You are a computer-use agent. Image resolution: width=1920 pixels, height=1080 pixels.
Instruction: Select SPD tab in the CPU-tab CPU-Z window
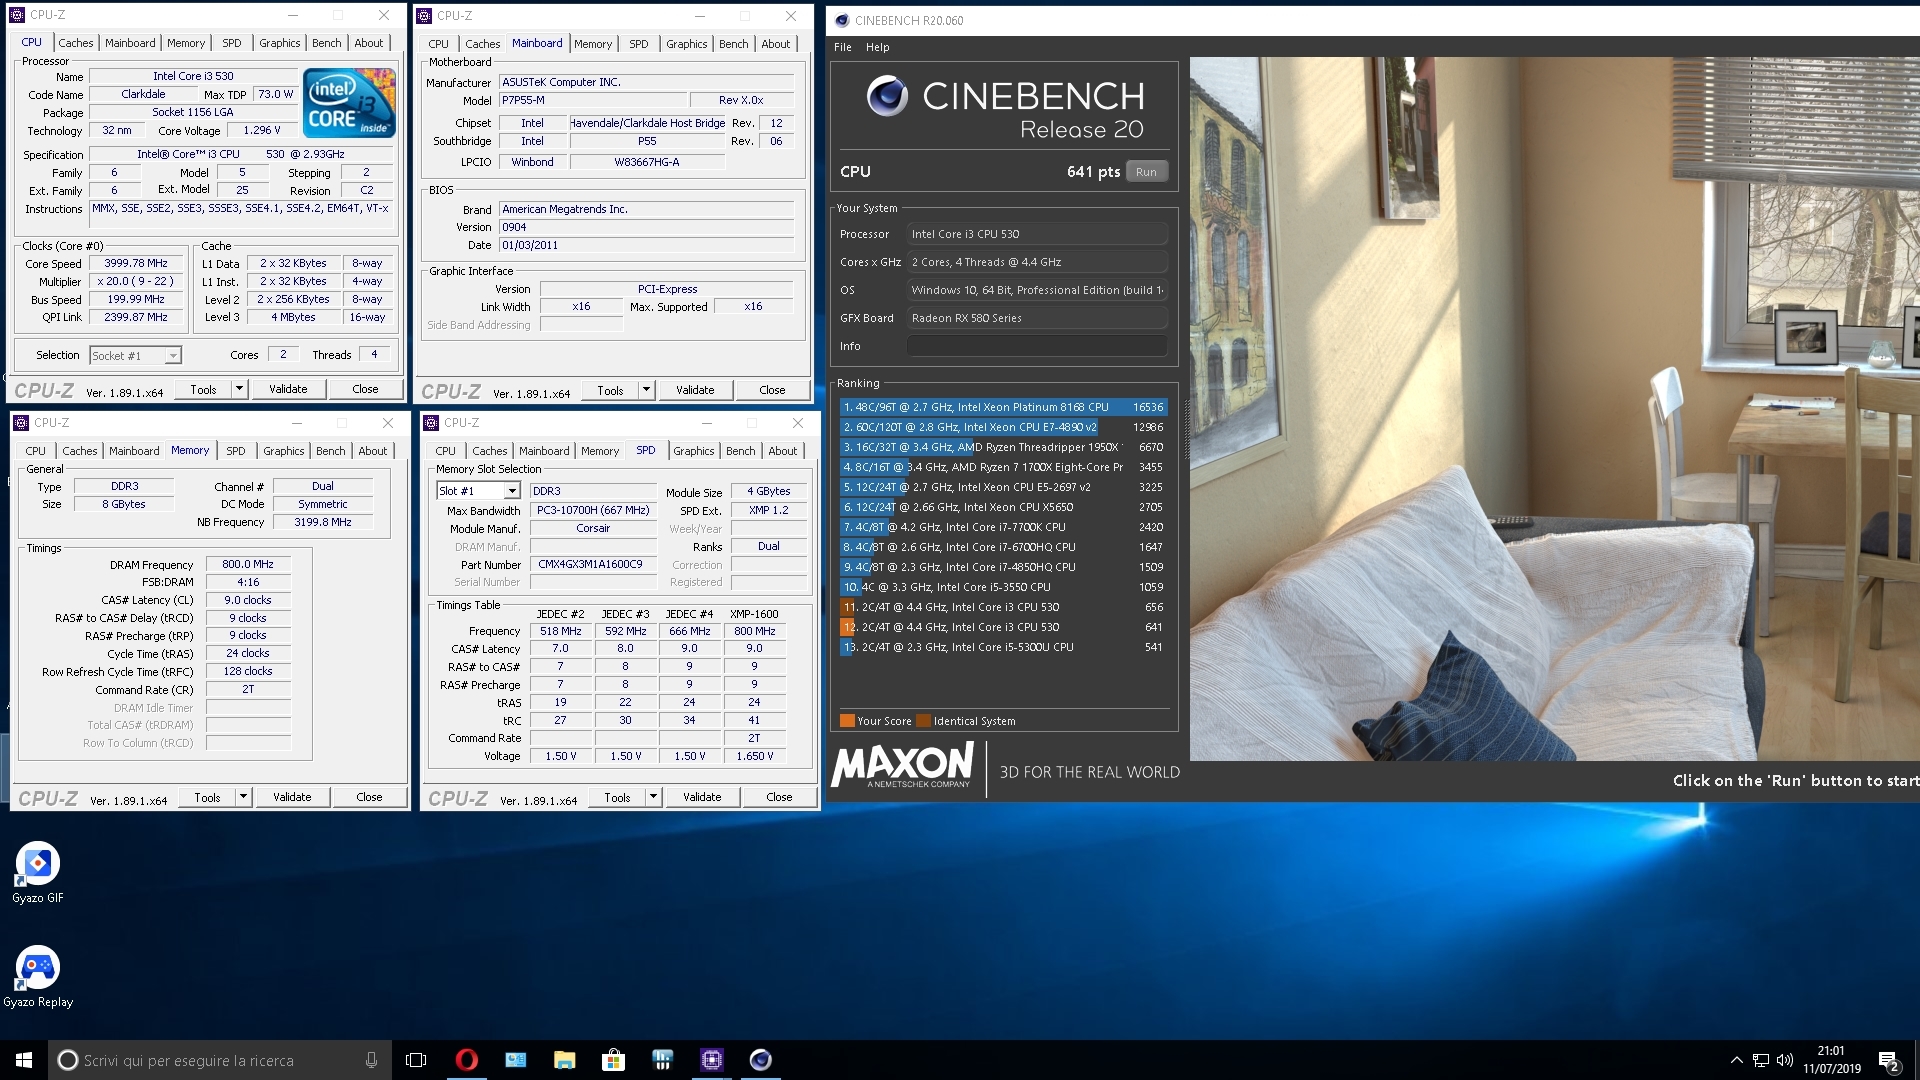click(232, 43)
